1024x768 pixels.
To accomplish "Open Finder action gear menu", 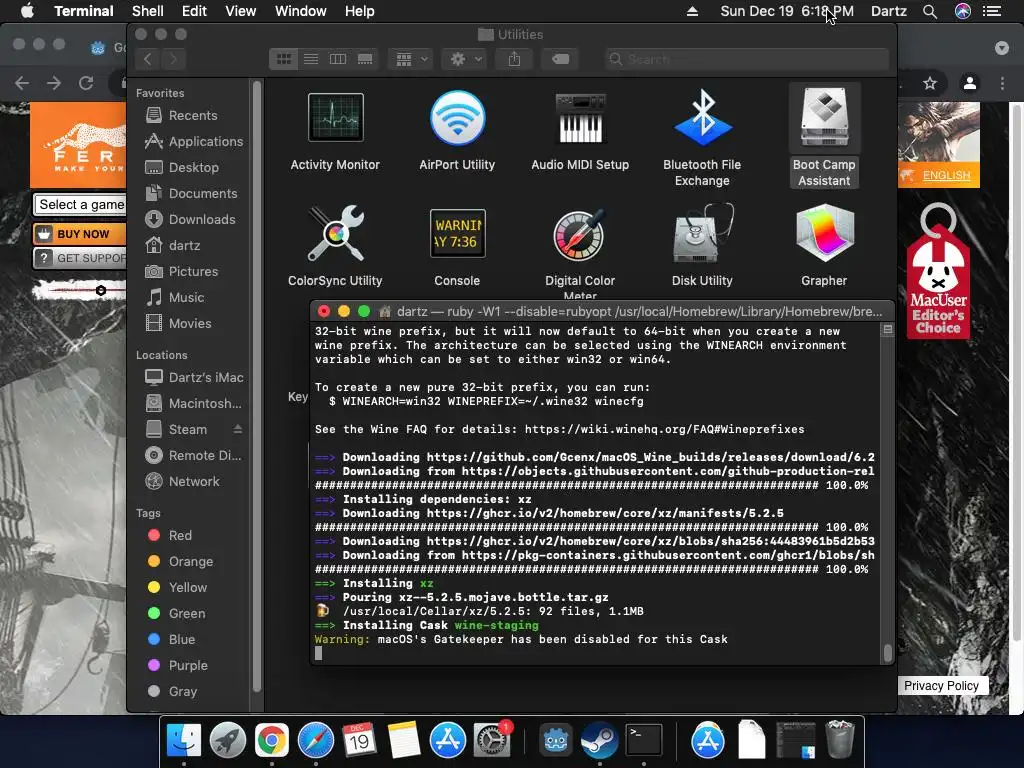I will 466,59.
